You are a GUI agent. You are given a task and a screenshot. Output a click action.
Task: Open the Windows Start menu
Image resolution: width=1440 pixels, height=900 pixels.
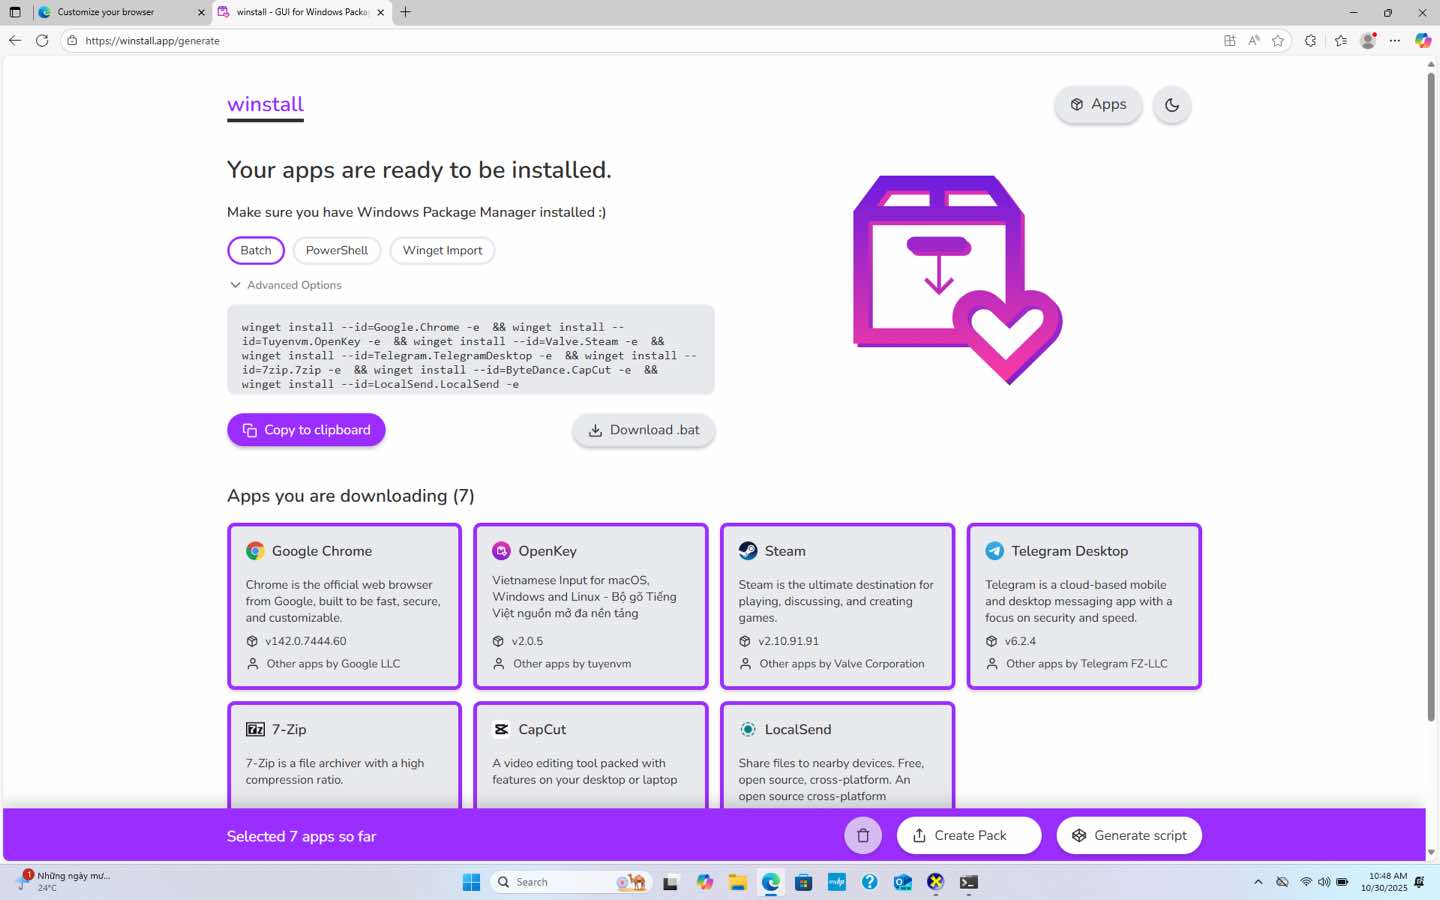point(471,882)
